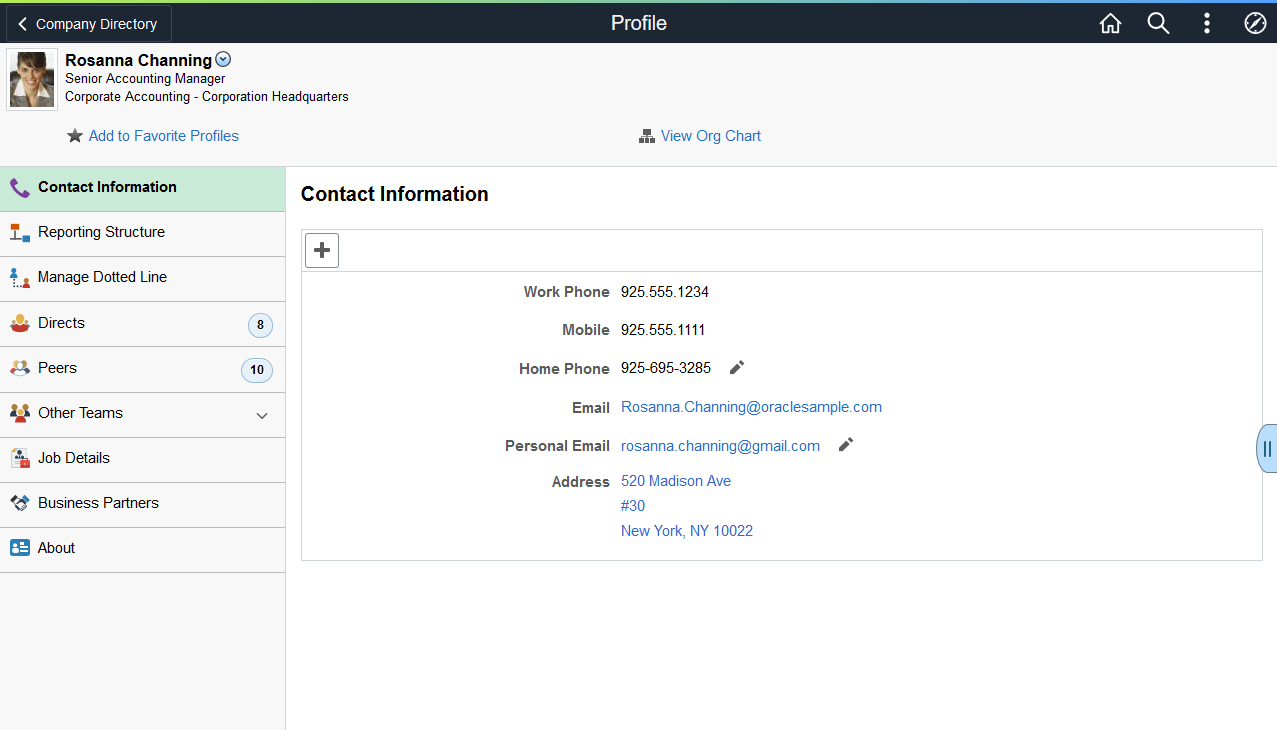Edit Personal Email with pencil icon
This screenshot has height=730, width=1277.
pyautogui.click(x=846, y=445)
